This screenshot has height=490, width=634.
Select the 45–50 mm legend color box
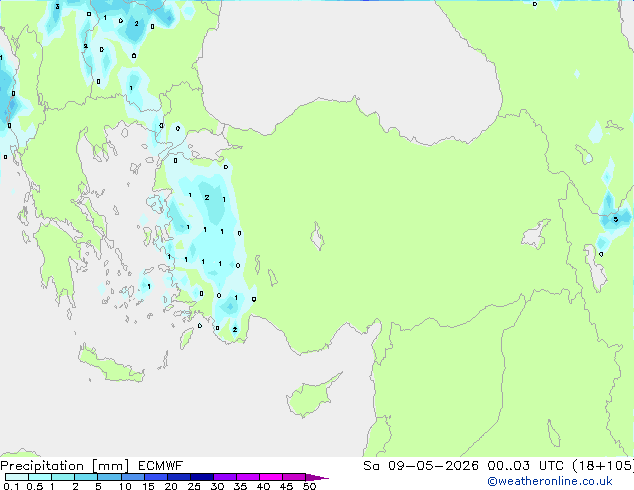[294, 477]
